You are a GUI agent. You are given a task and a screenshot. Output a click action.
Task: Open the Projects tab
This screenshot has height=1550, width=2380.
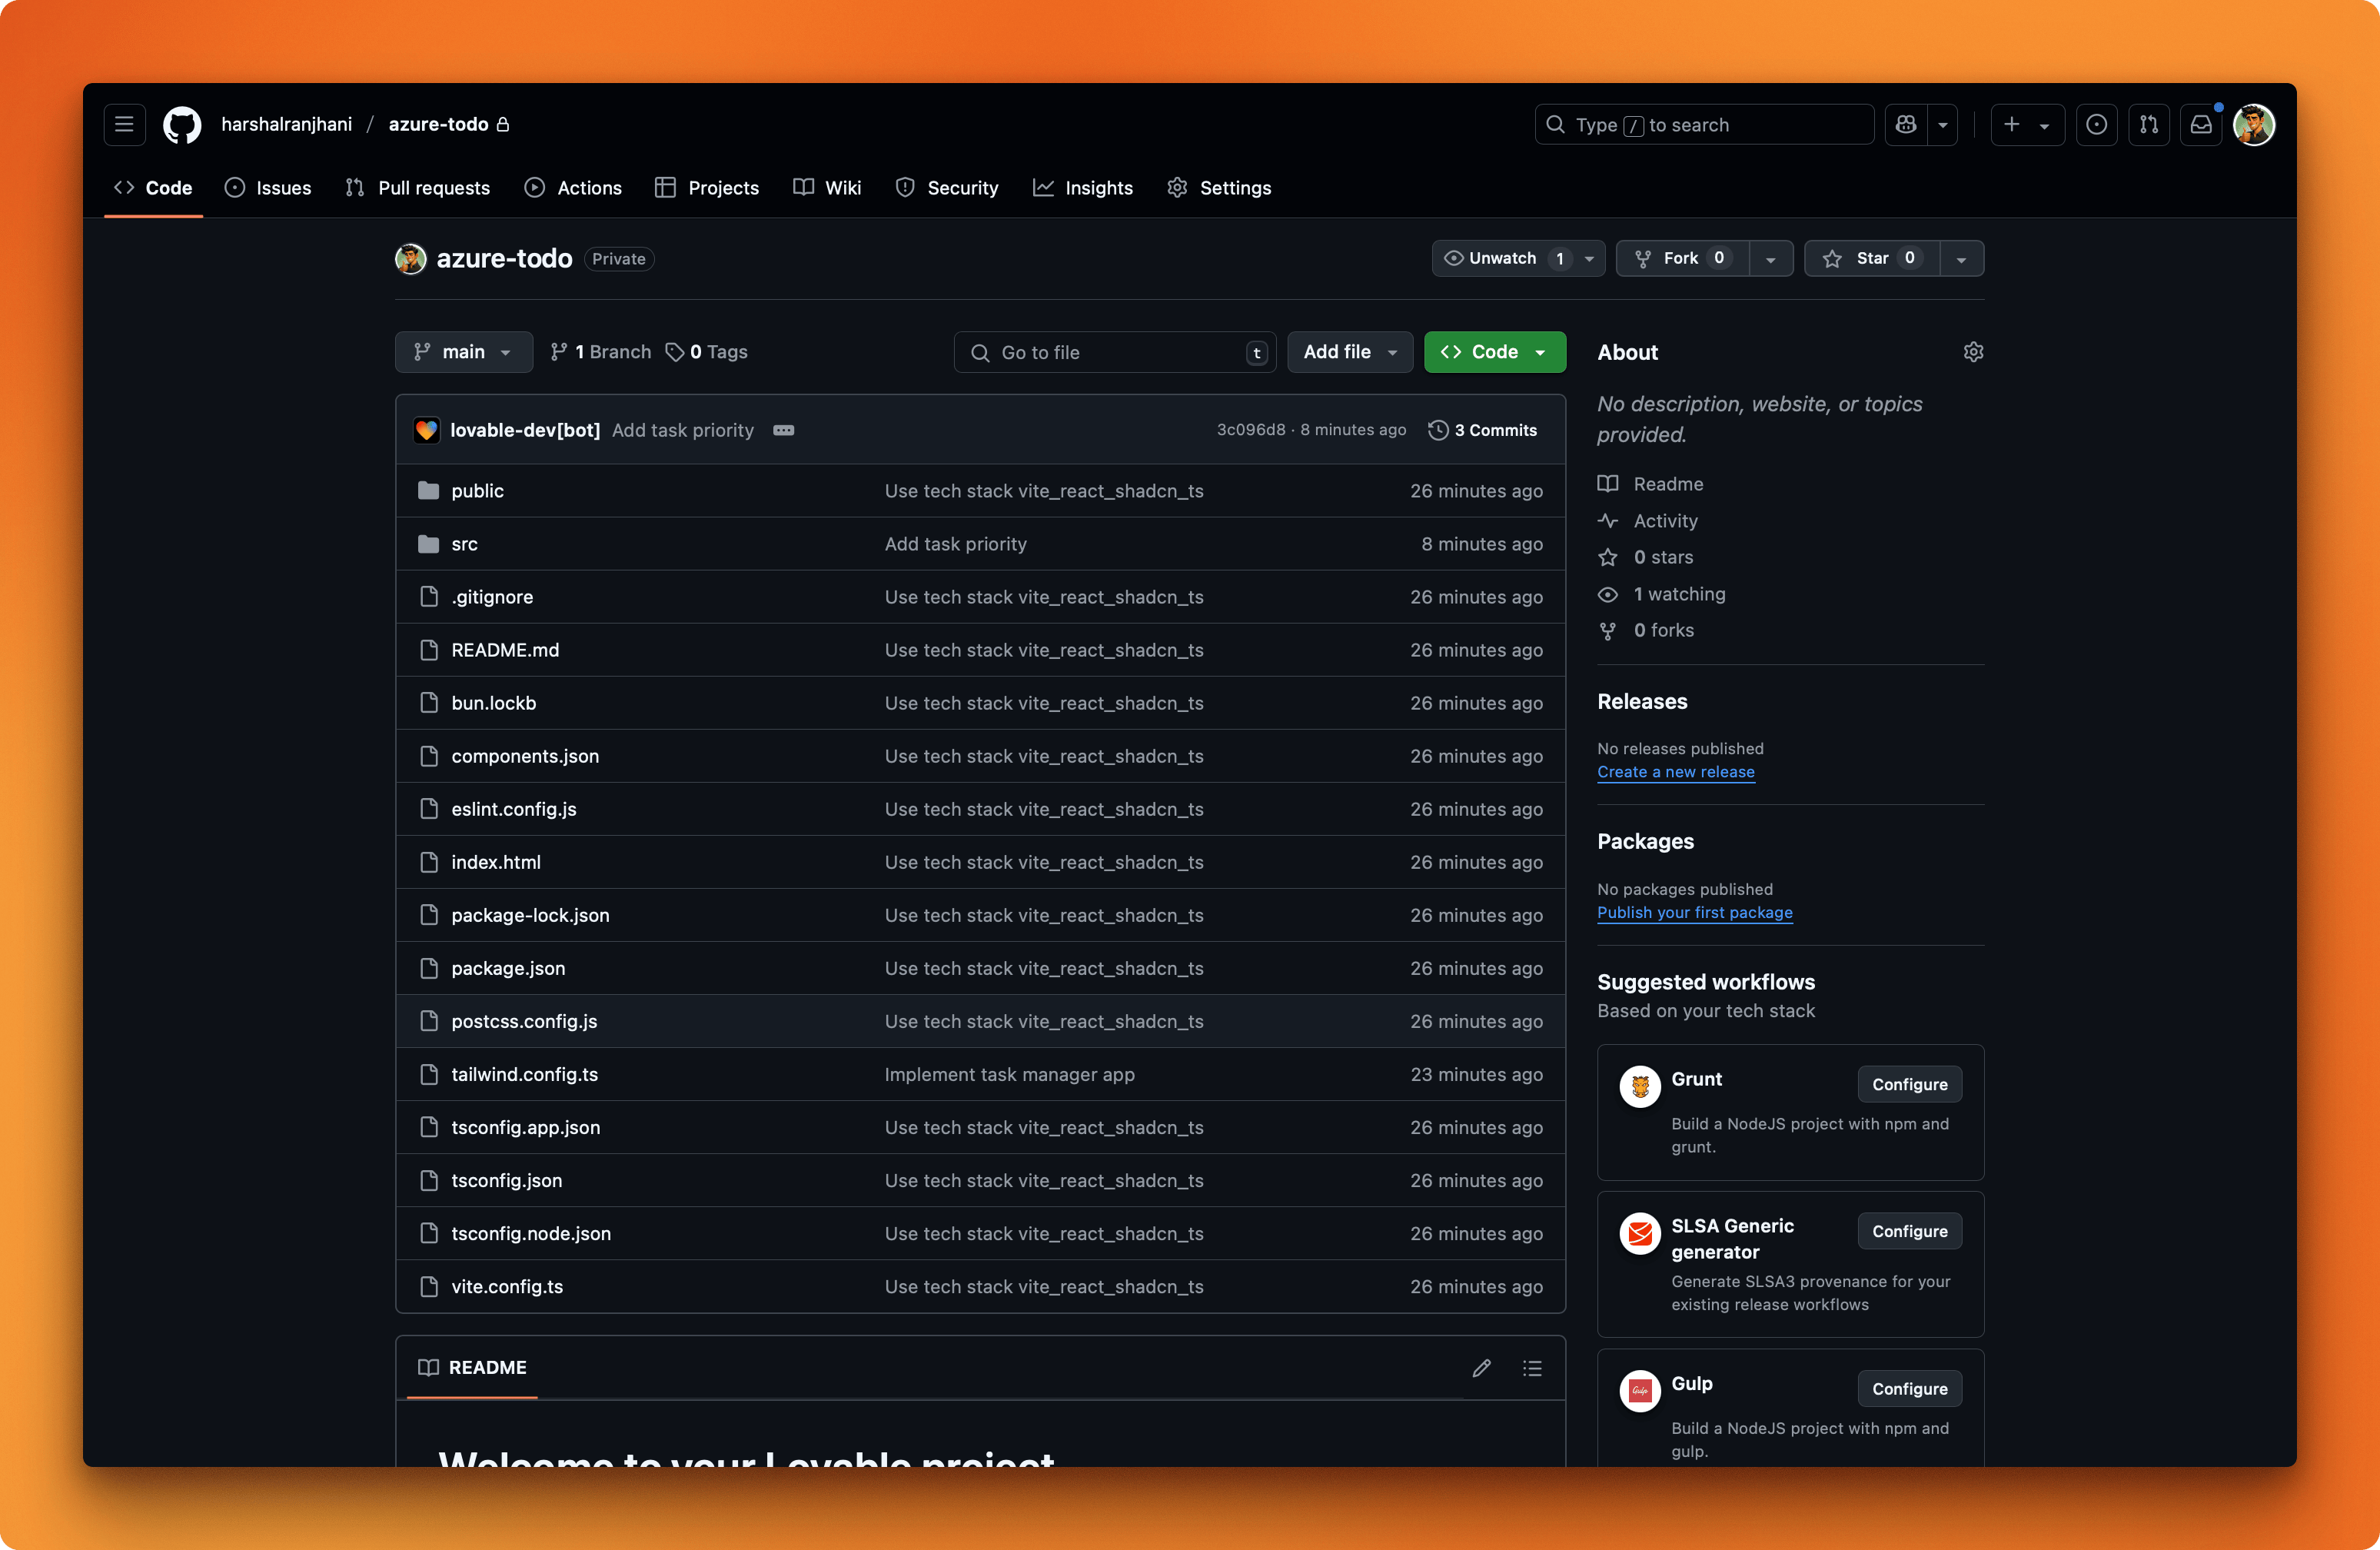[x=707, y=188]
